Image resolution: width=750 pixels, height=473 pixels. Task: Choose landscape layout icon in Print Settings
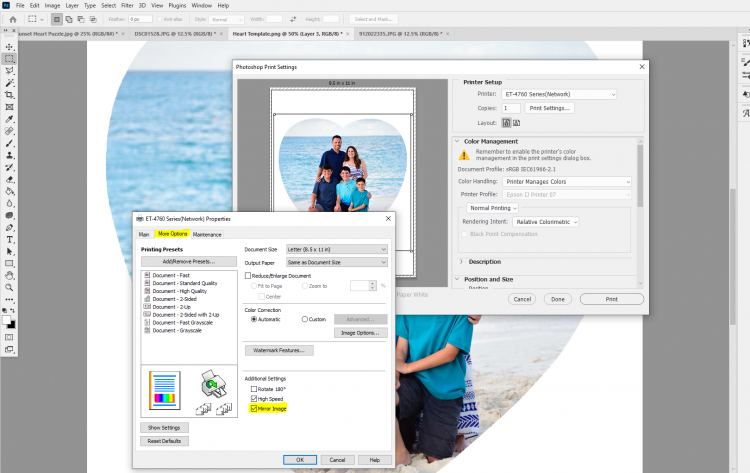coord(517,123)
